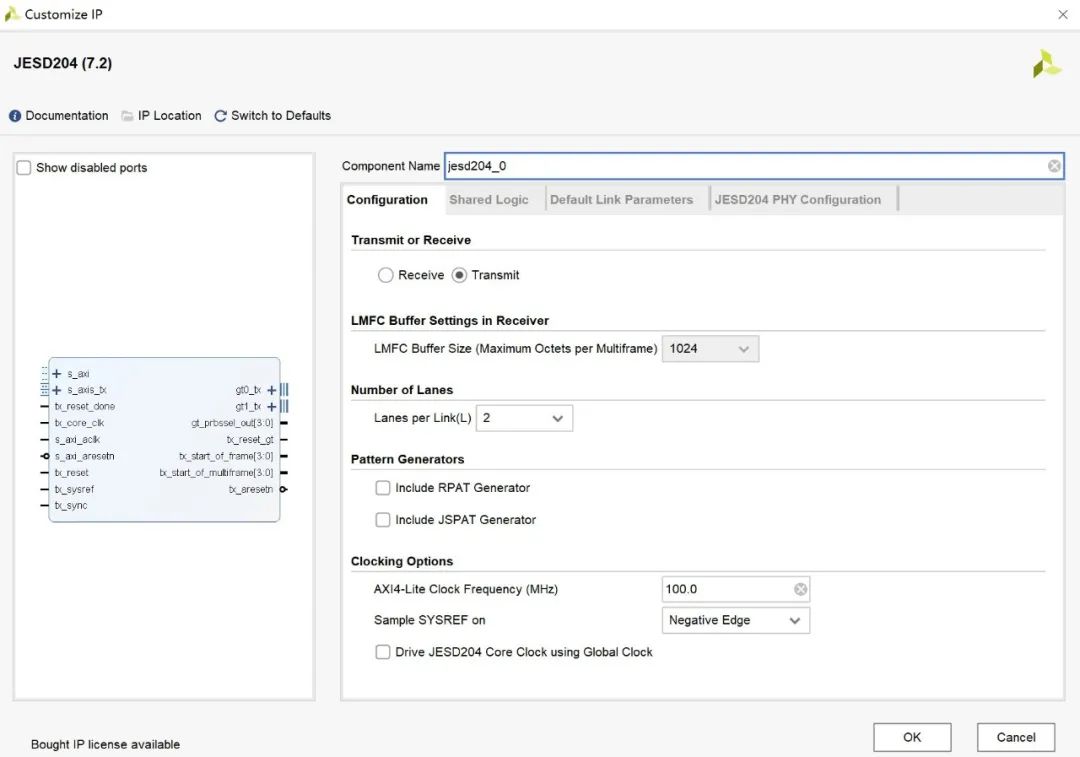Open the Sample SYSREF on dropdown
The height and width of the screenshot is (757, 1080).
coord(736,621)
